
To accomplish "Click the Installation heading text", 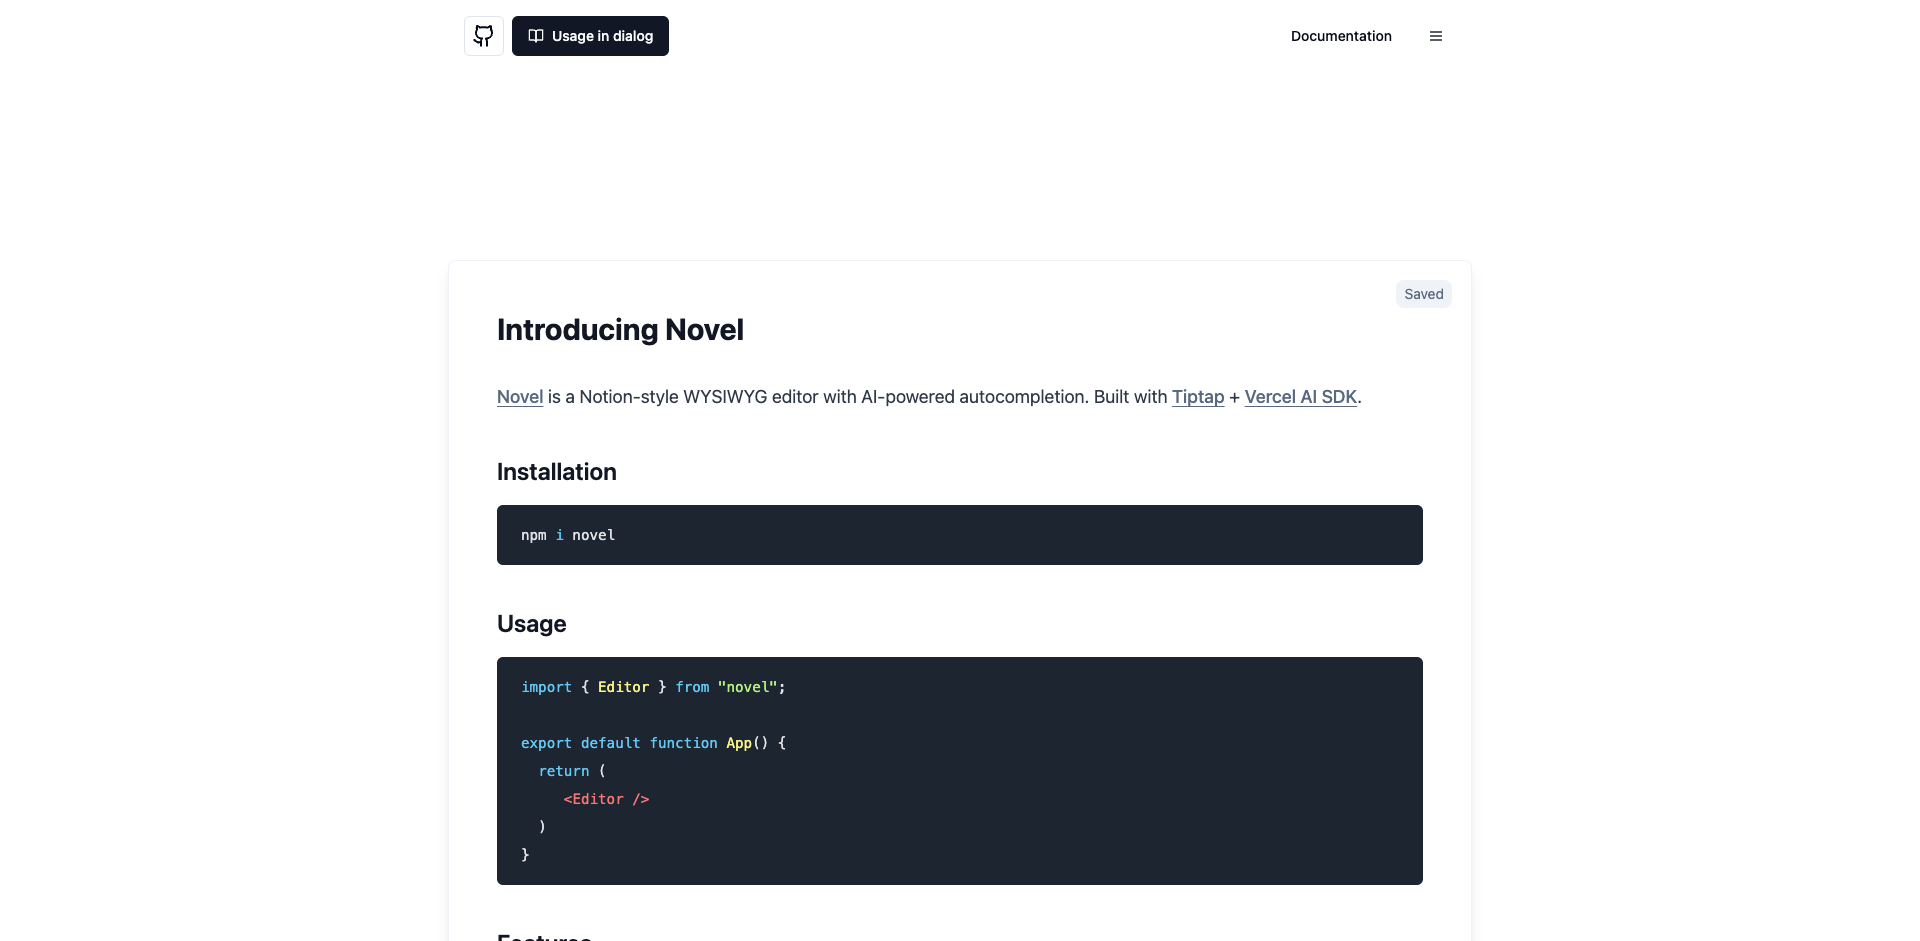I will tap(557, 472).
